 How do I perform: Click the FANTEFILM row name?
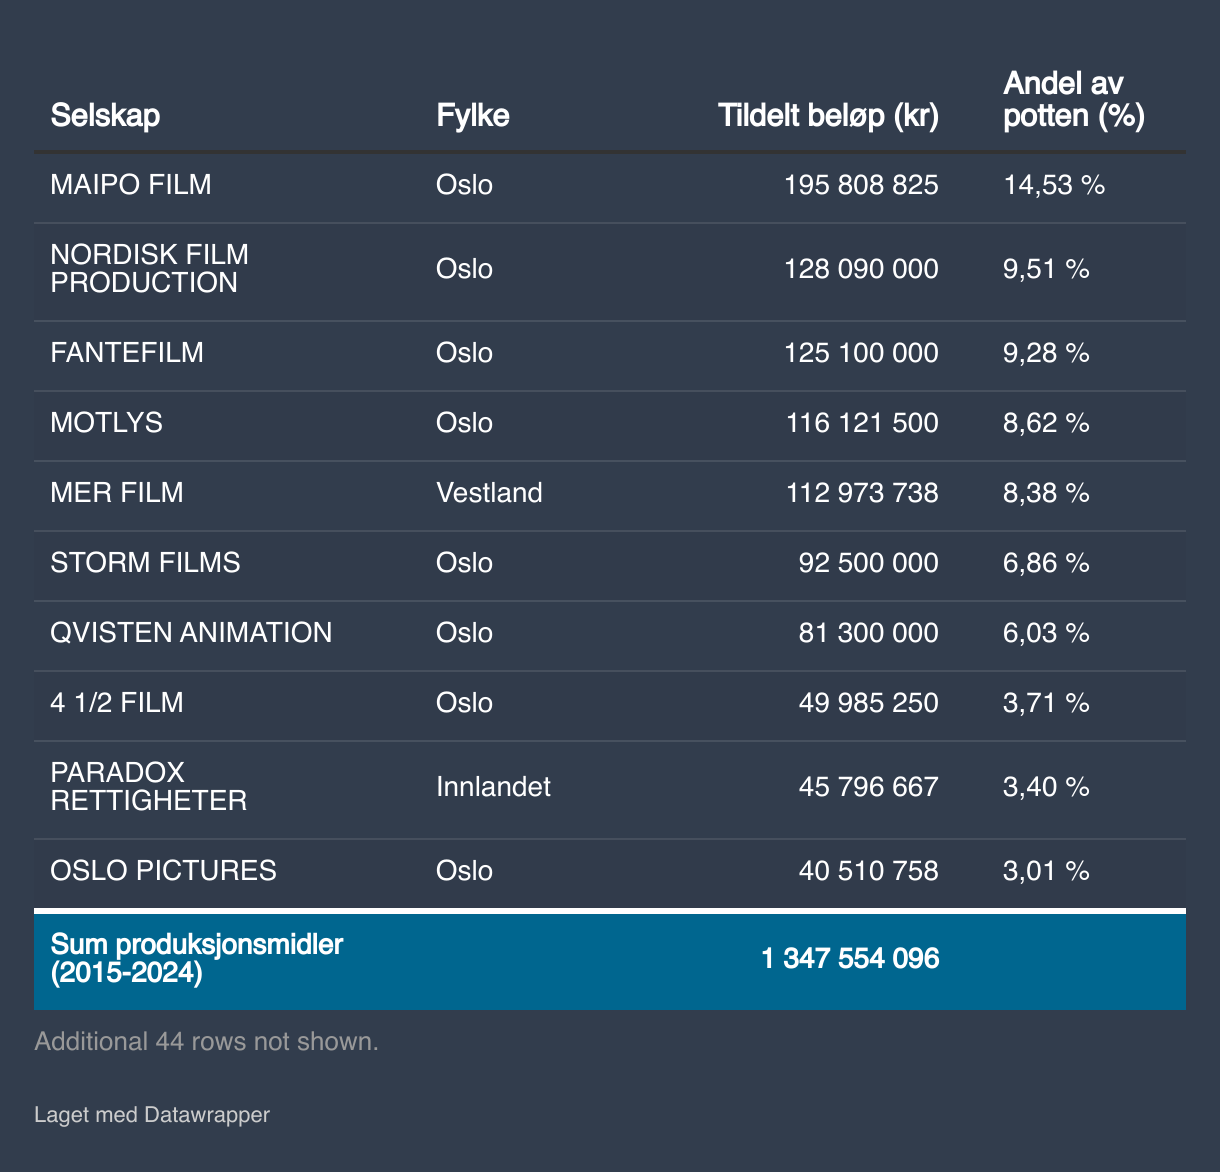pyautogui.click(x=127, y=353)
